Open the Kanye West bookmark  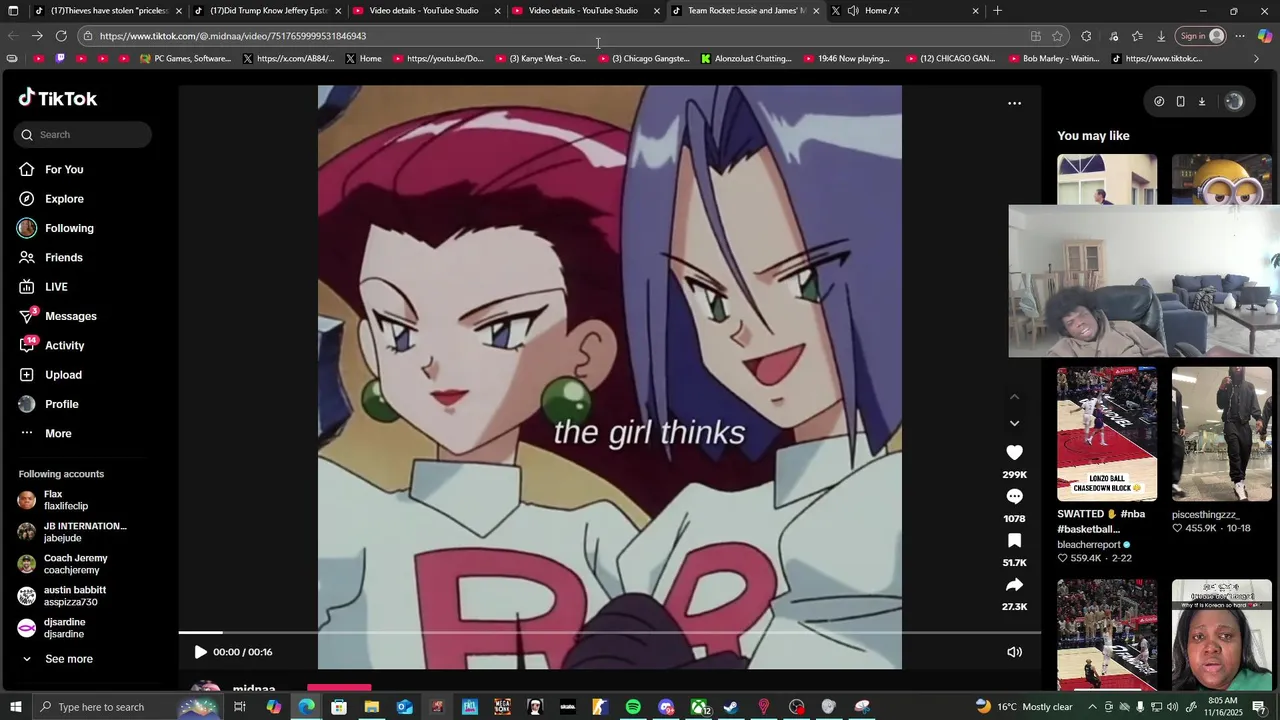click(x=541, y=59)
